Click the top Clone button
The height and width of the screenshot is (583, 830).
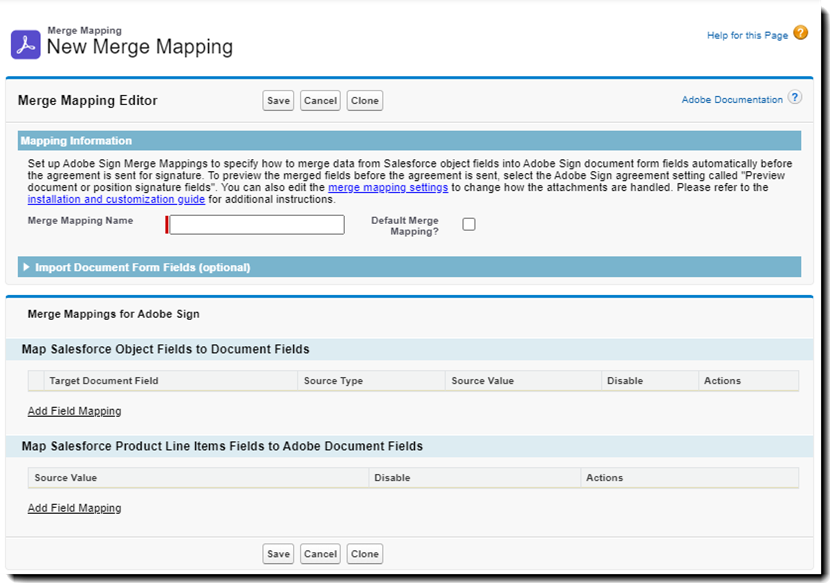[365, 100]
